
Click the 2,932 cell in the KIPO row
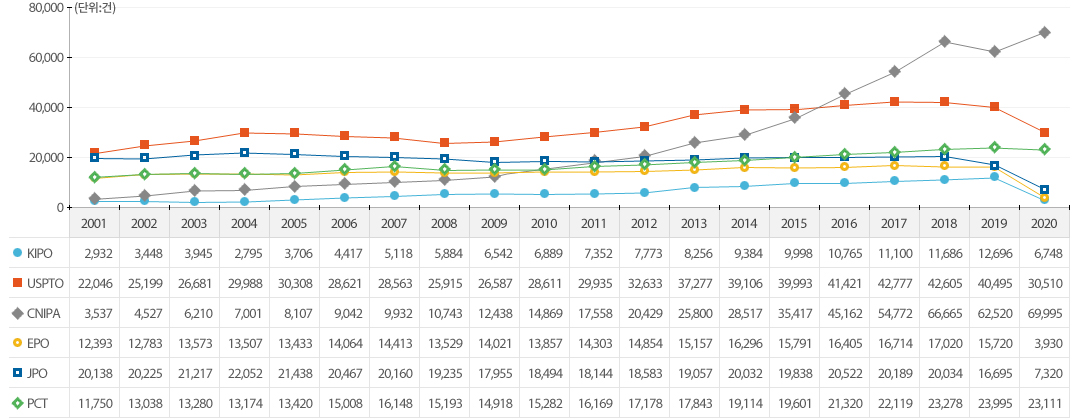[95, 256]
